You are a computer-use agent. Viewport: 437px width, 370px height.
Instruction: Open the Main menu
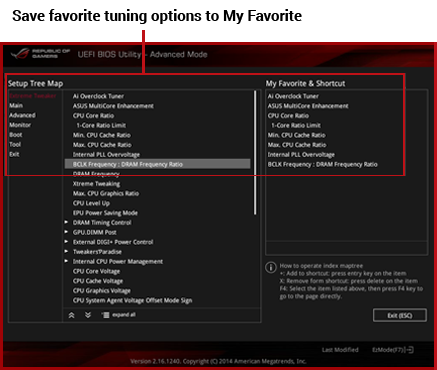[16, 105]
